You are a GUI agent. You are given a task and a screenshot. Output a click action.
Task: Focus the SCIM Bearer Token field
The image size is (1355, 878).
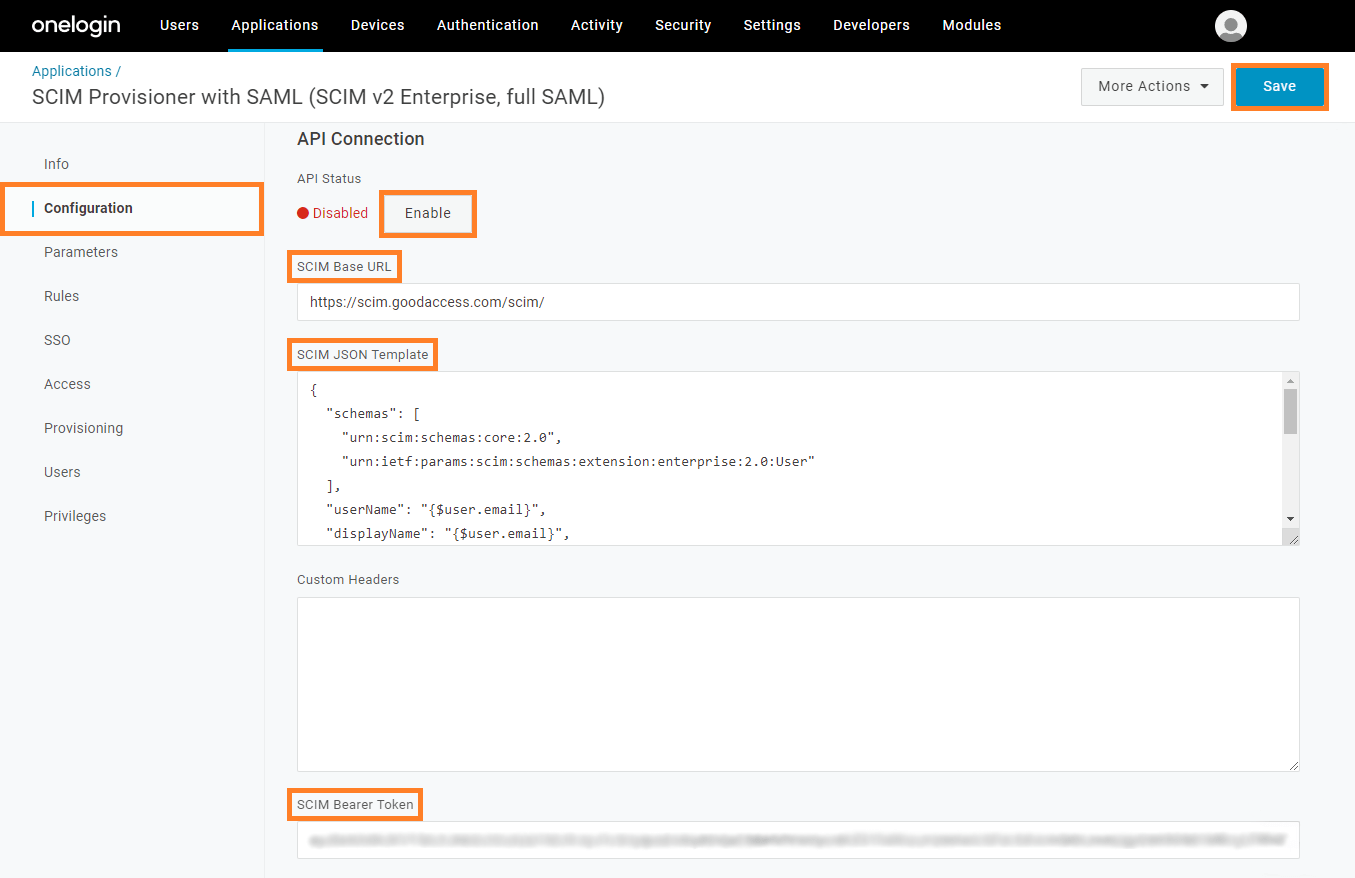798,840
